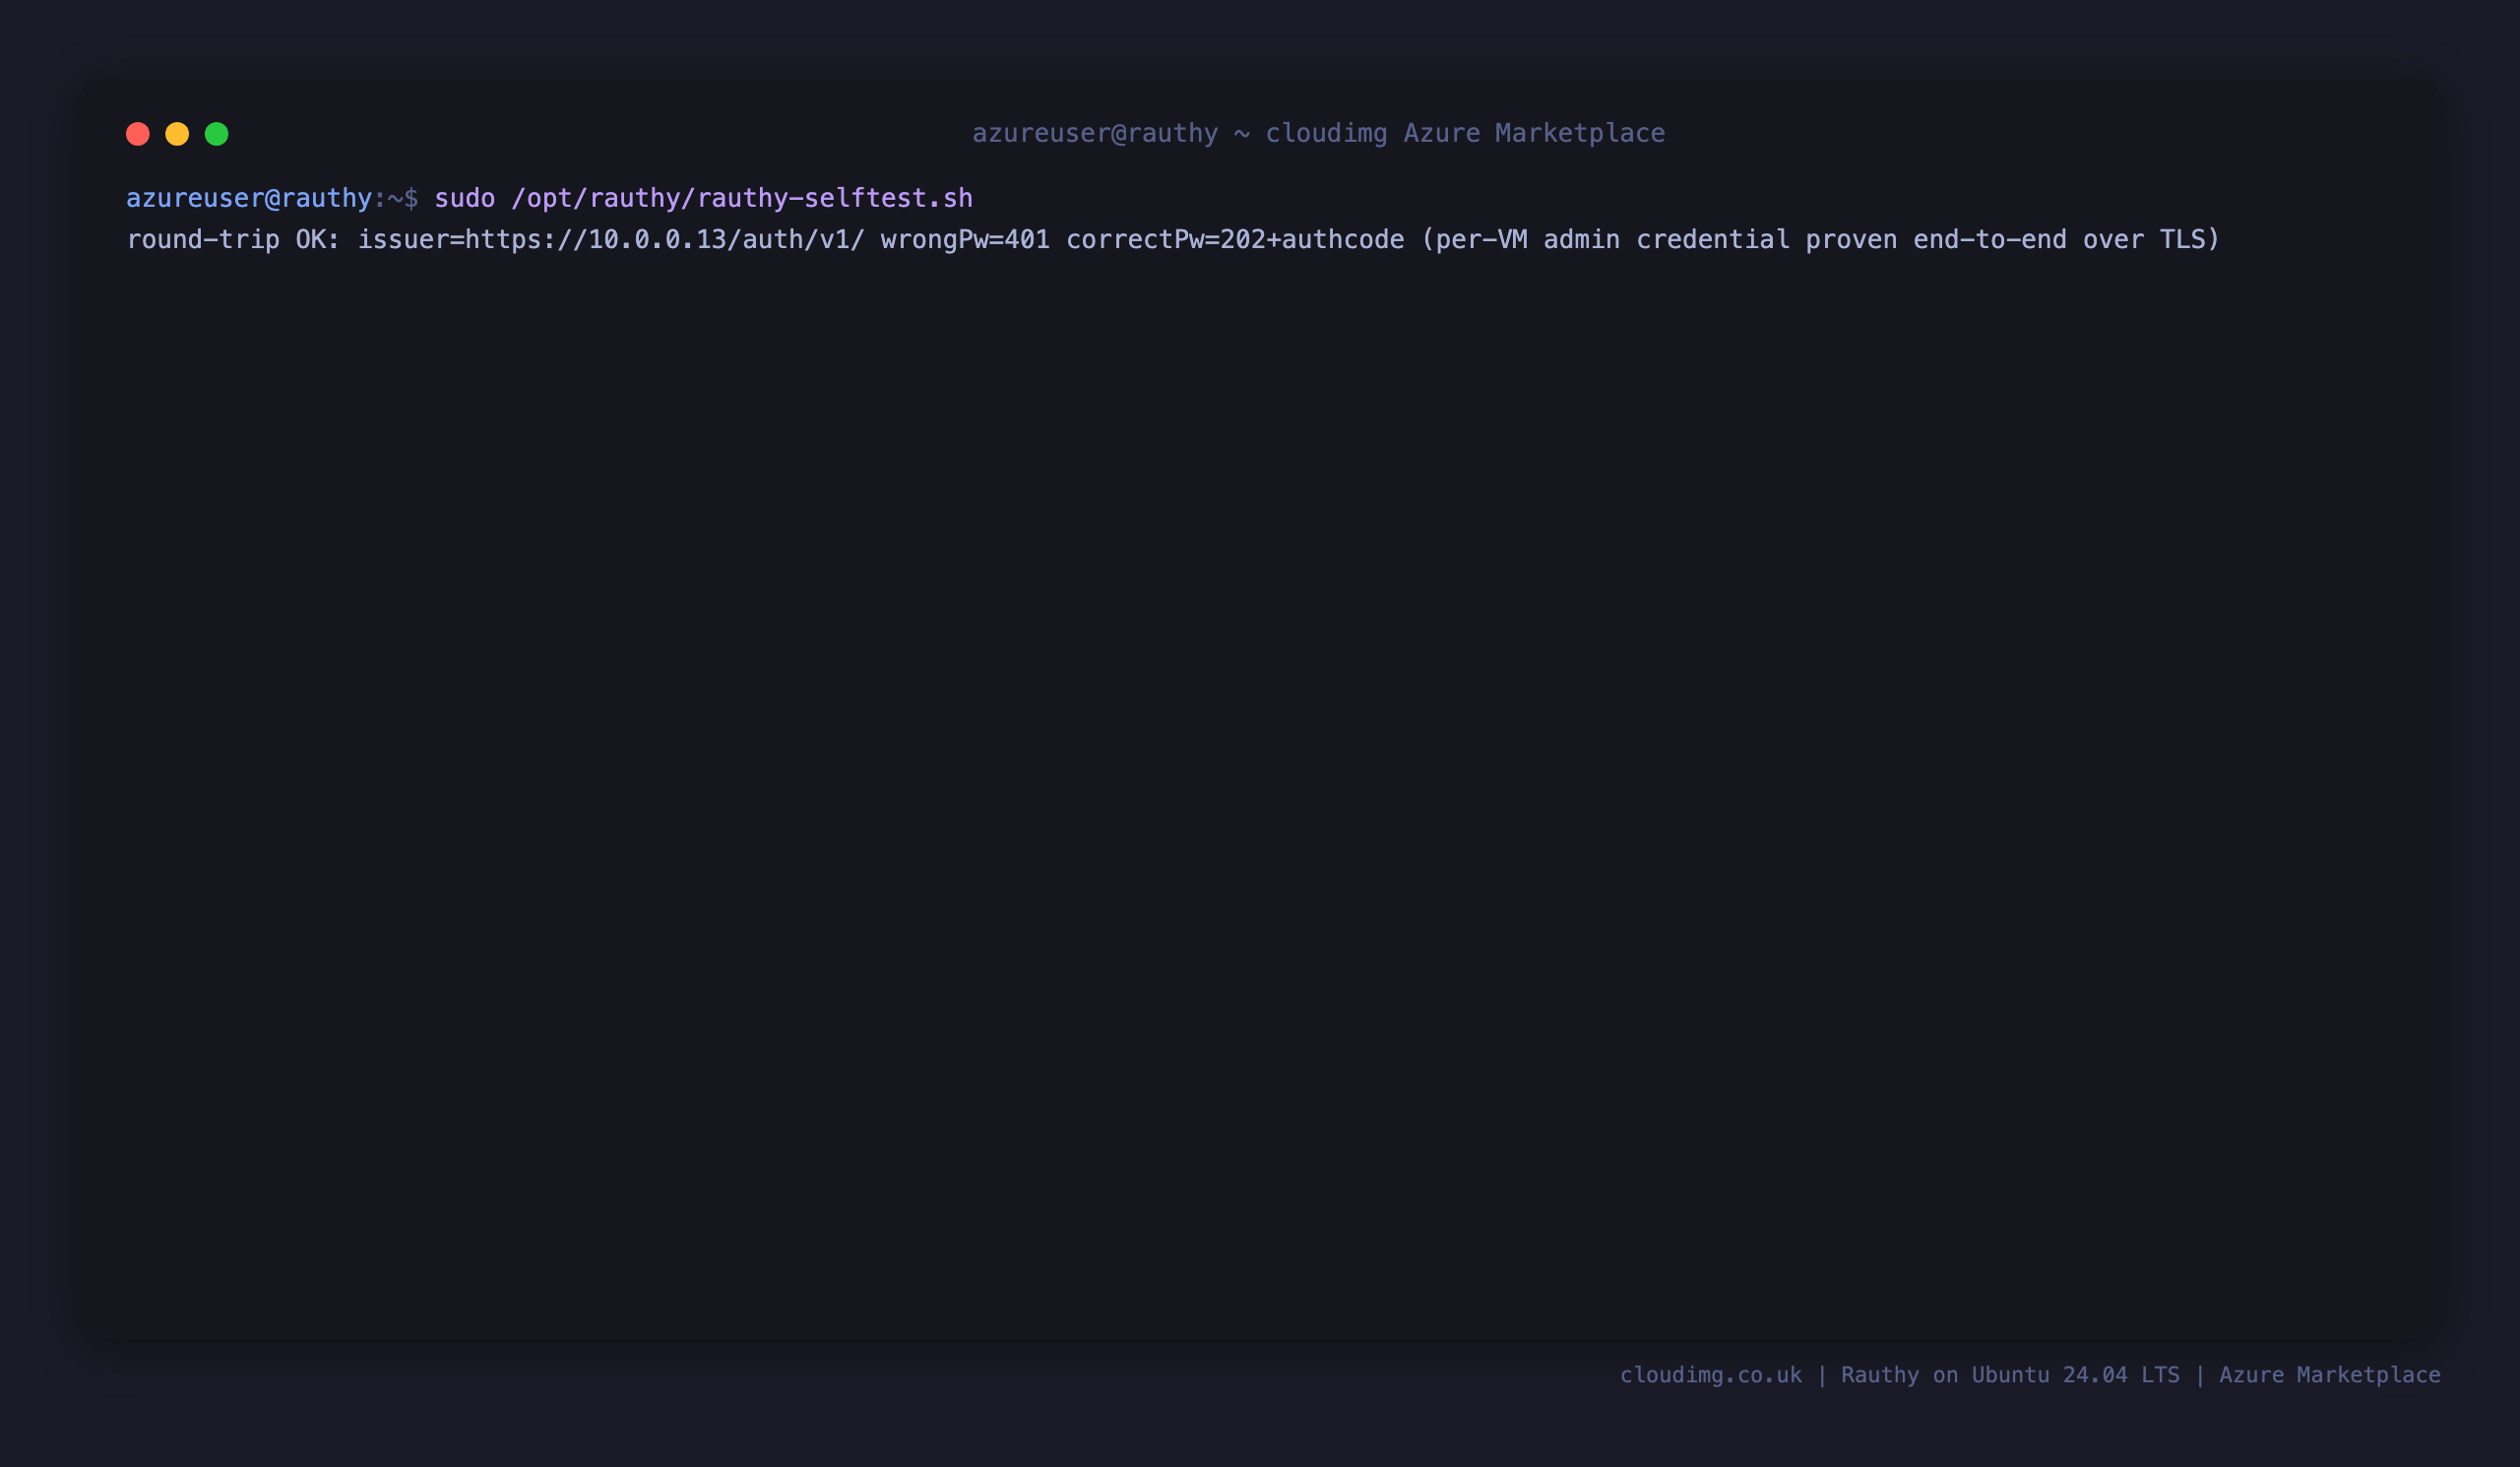Click the yellow minimize window dot

177,134
